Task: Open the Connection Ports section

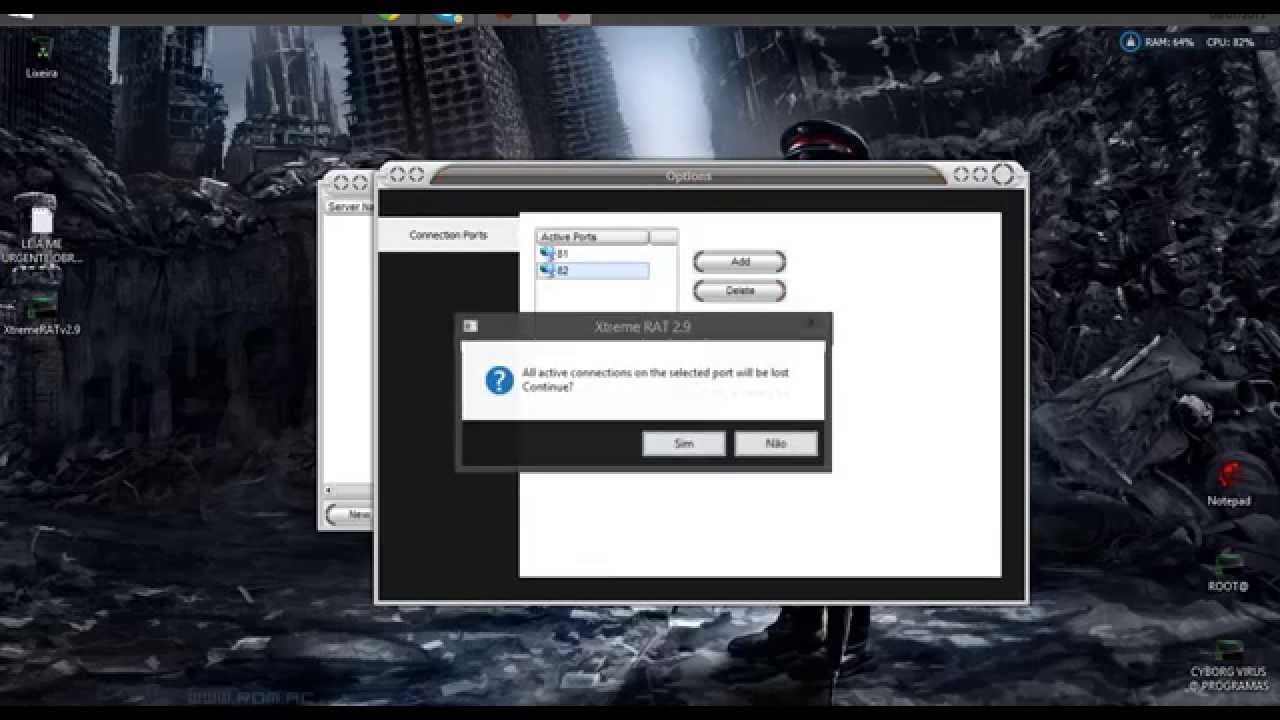Action: [448, 235]
